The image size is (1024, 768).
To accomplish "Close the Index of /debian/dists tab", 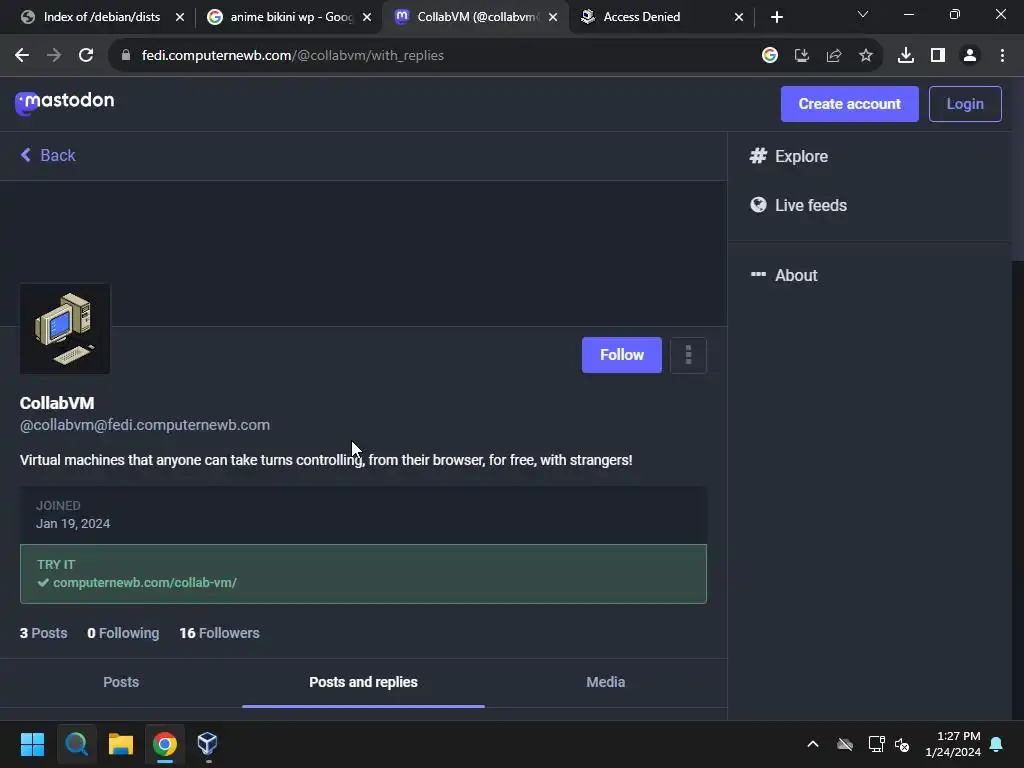I will point(180,17).
